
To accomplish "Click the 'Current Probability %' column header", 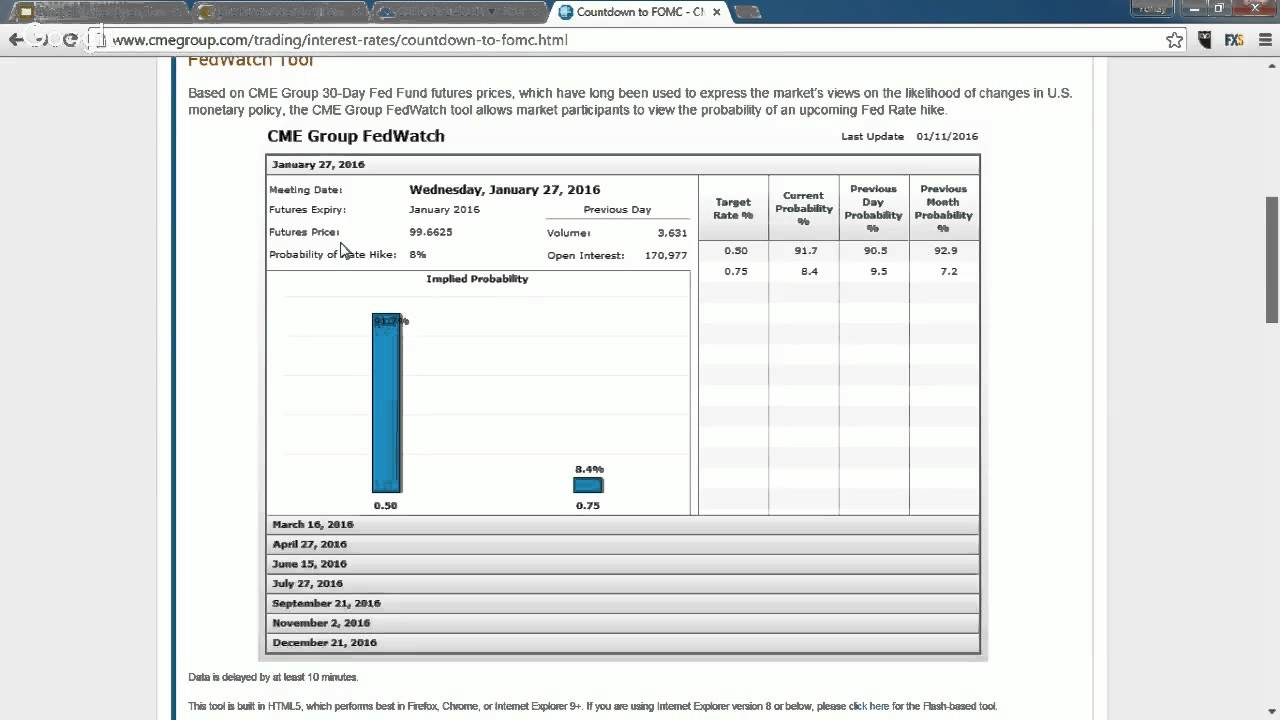I will pyautogui.click(x=804, y=208).
